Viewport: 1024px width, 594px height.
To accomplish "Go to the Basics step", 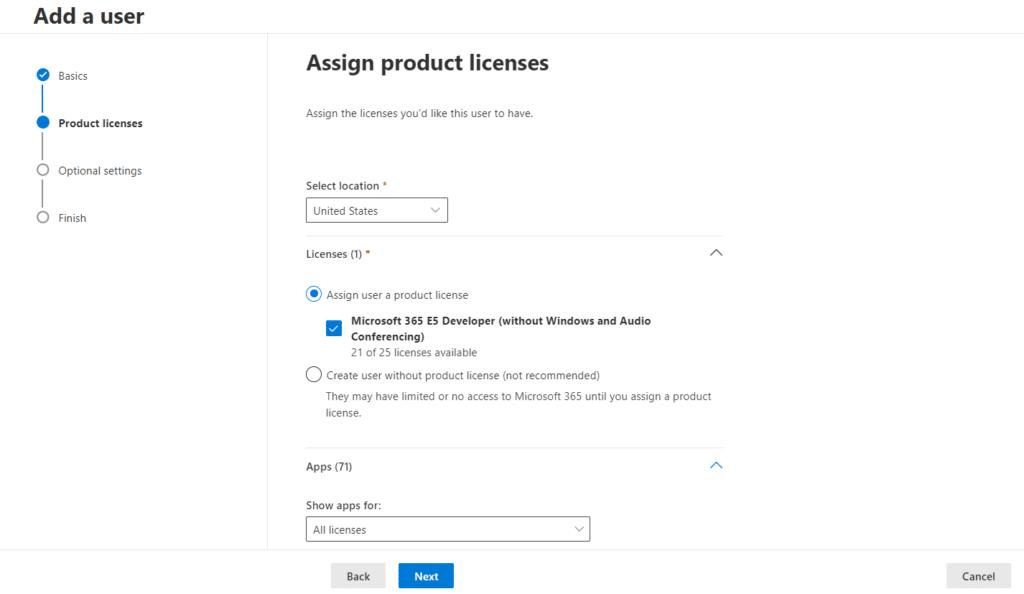I will pyautogui.click(x=73, y=76).
